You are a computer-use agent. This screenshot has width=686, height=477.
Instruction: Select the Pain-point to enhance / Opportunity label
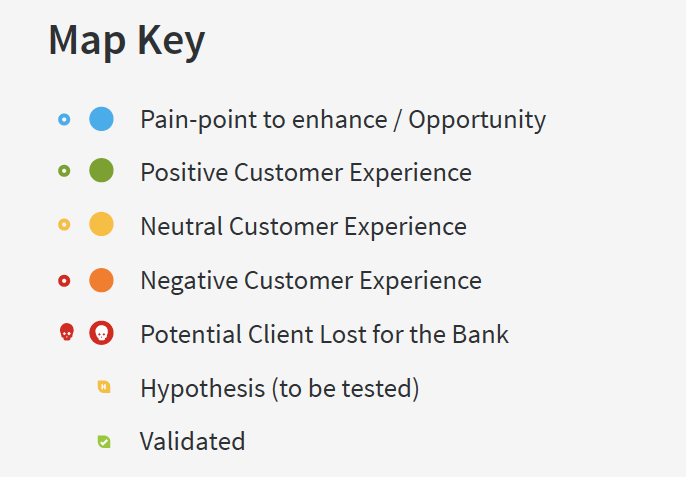point(343,120)
